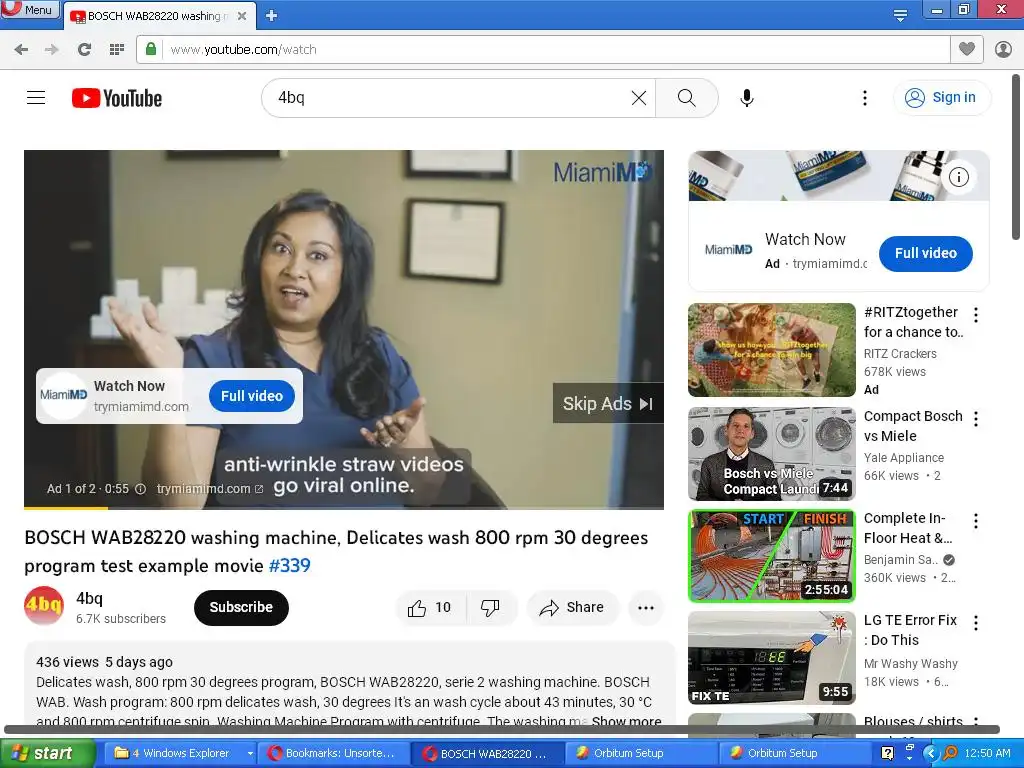Reload the current page
The image size is (1024, 768).
[84, 50]
